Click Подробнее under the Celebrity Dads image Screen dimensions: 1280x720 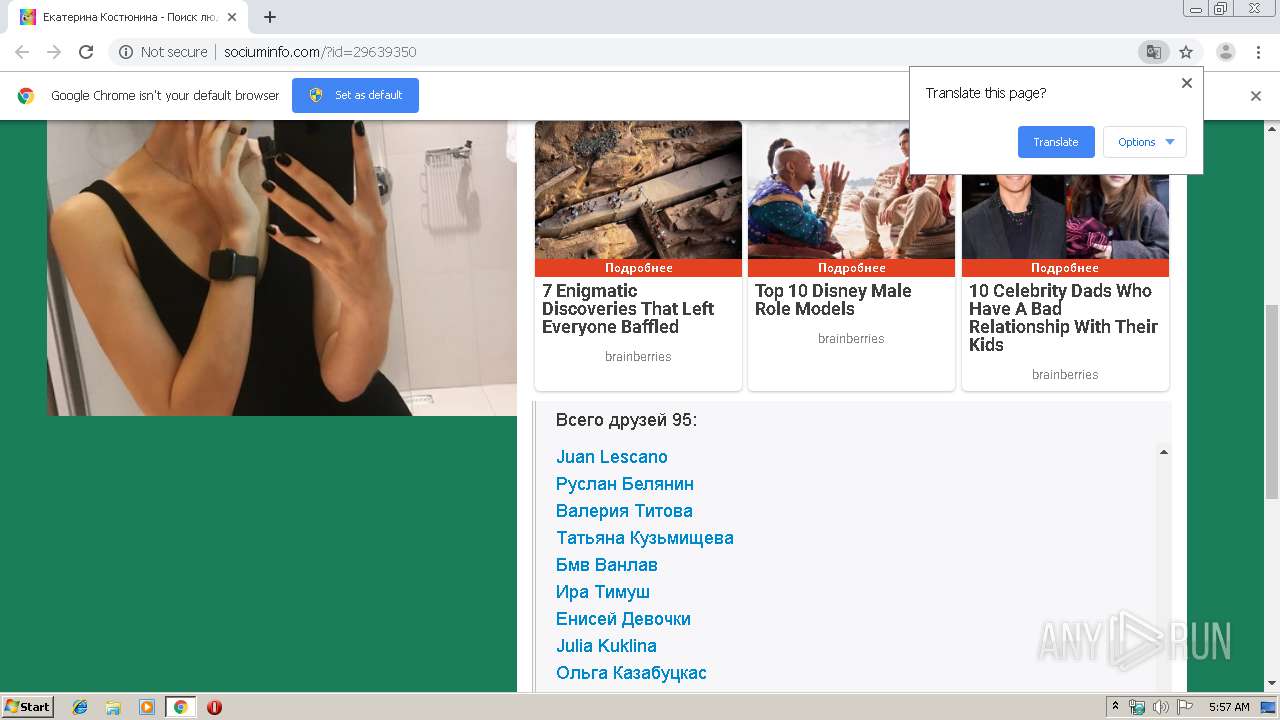click(x=1065, y=268)
